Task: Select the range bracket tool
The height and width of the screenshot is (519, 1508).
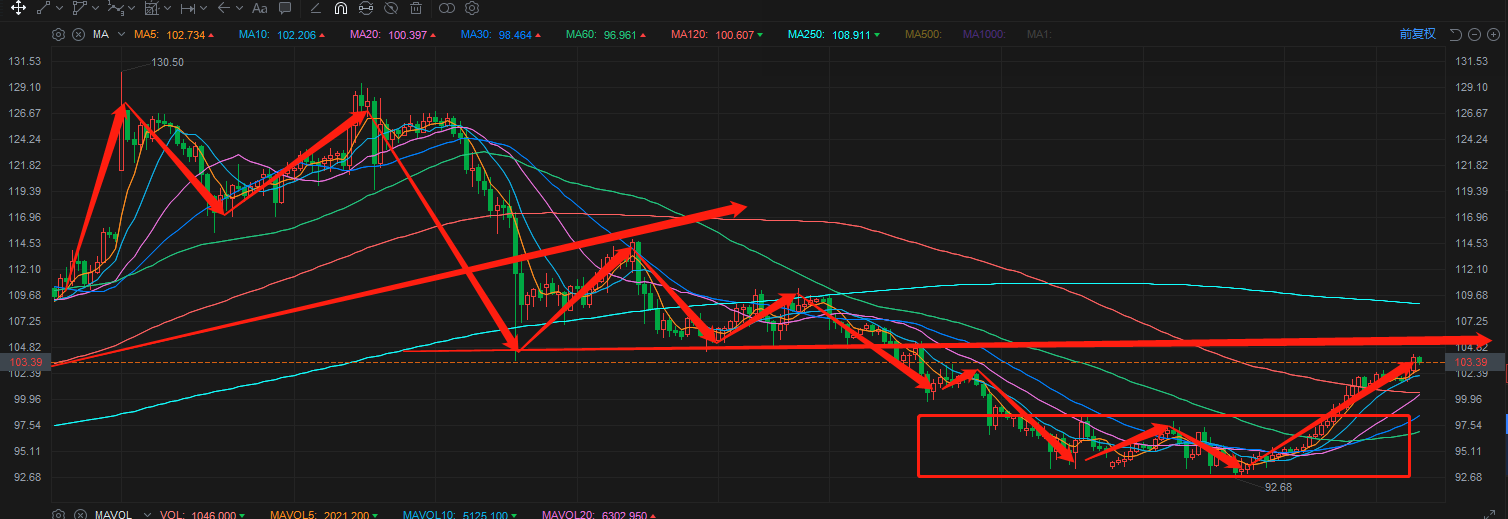Action: click(x=187, y=8)
